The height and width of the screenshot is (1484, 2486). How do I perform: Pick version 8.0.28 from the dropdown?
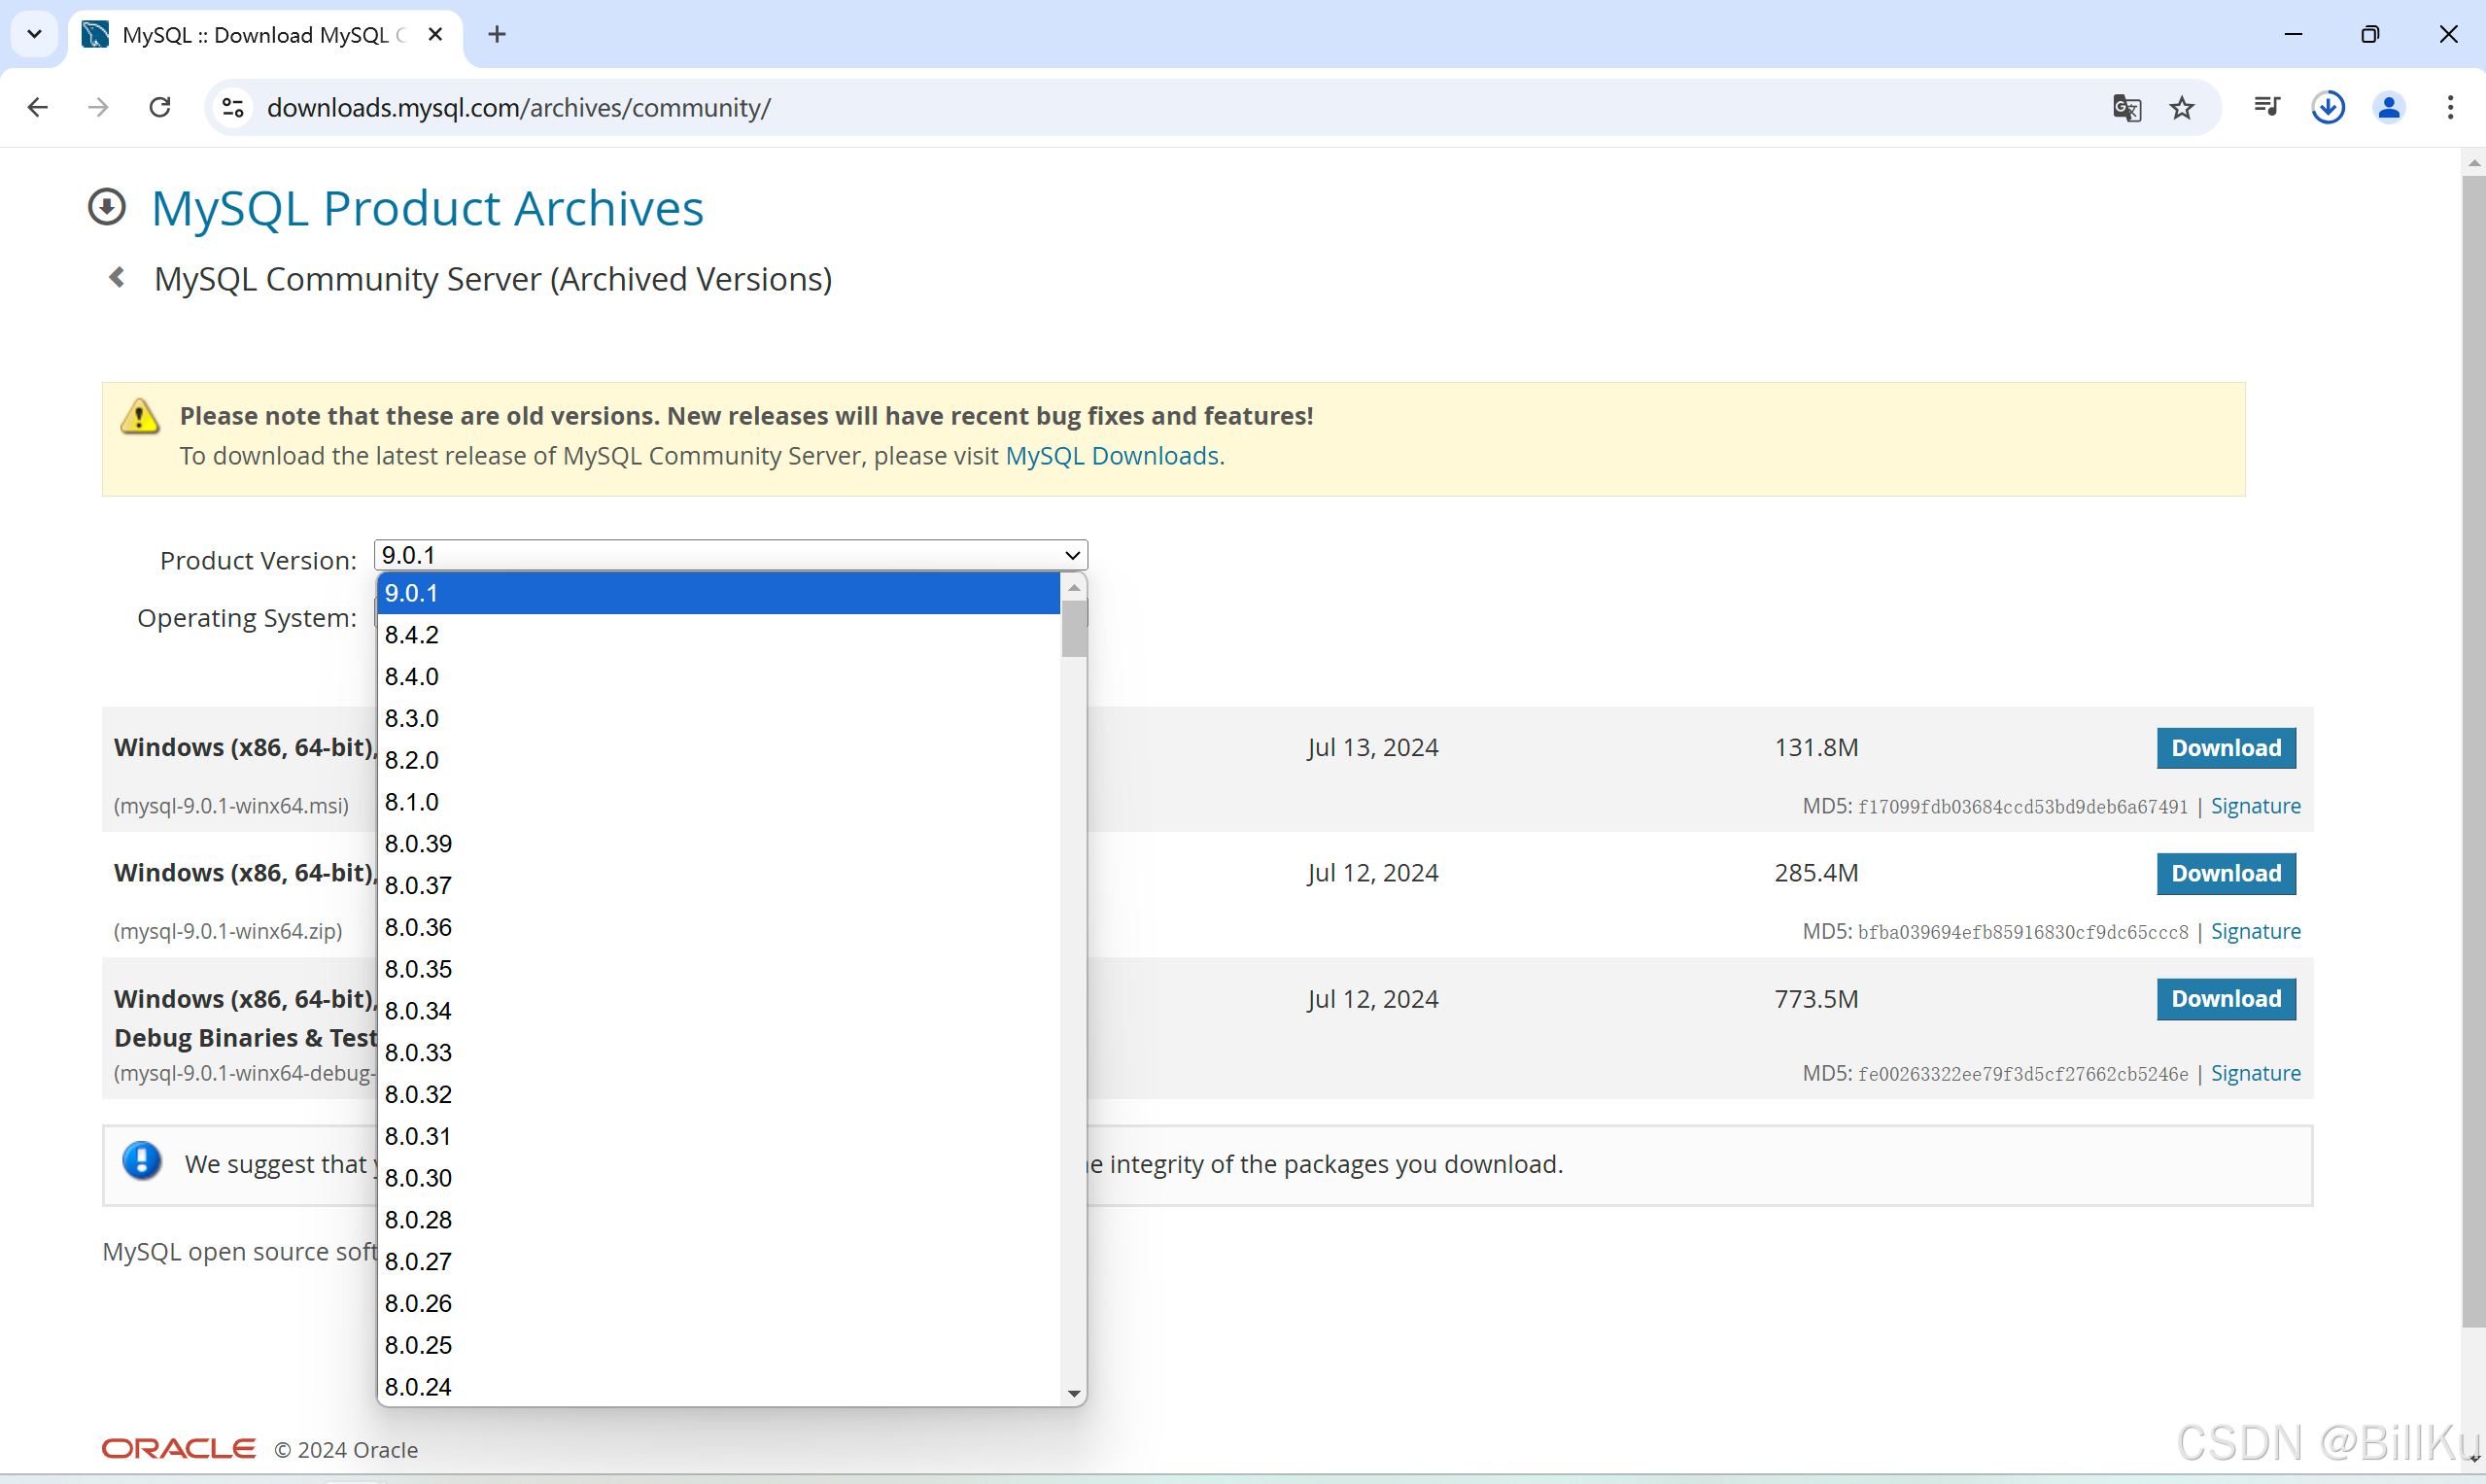tap(718, 1220)
